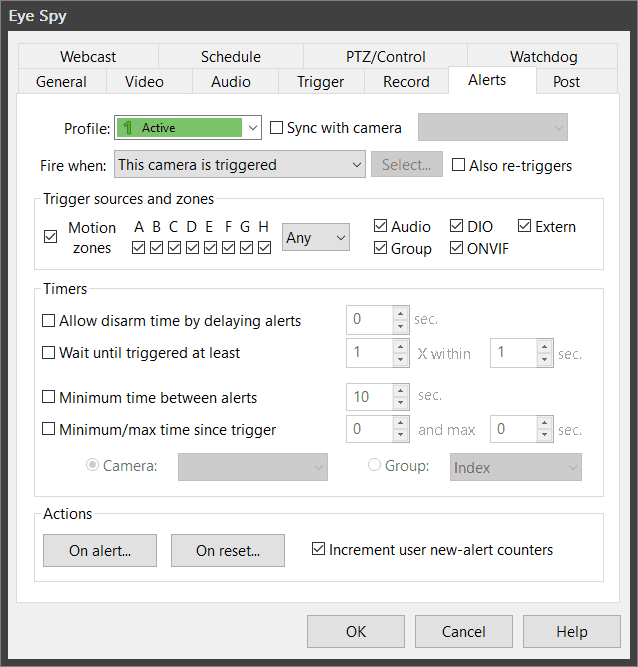The height and width of the screenshot is (667, 638).
Task: Enable Minimum/max time since trigger
Action: 48,429
